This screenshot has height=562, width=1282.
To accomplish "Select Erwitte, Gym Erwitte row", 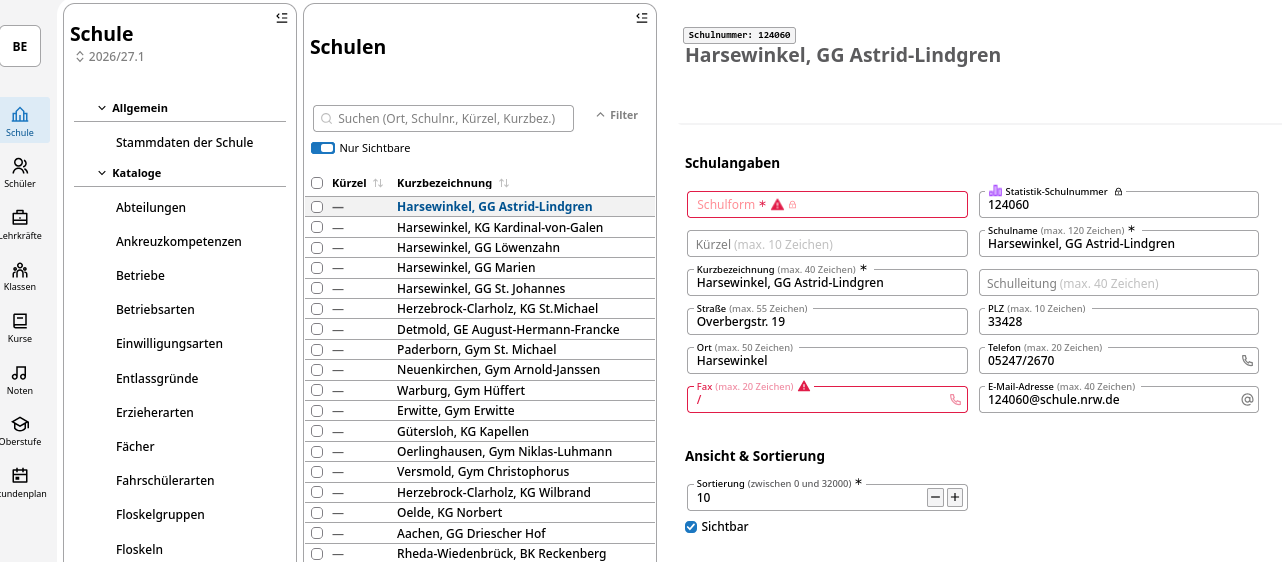I will click(x=480, y=410).
